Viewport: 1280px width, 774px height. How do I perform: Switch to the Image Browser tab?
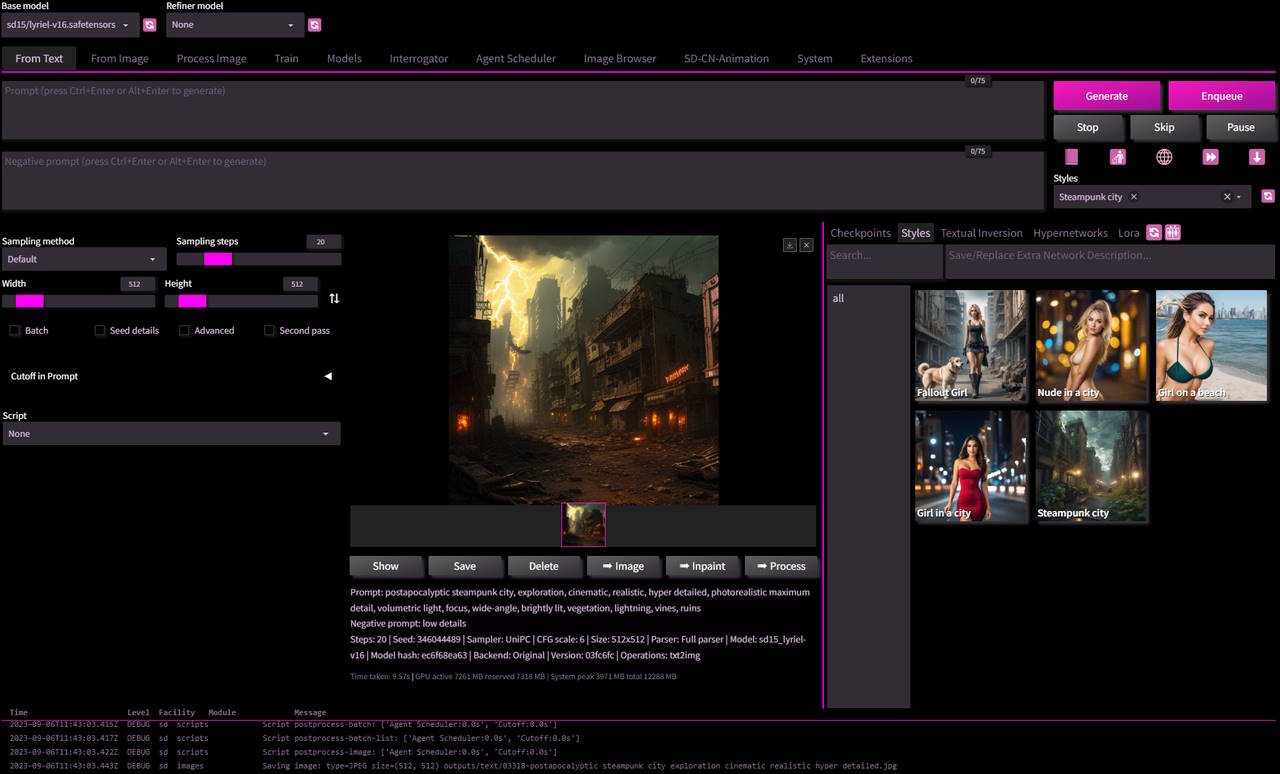point(619,59)
